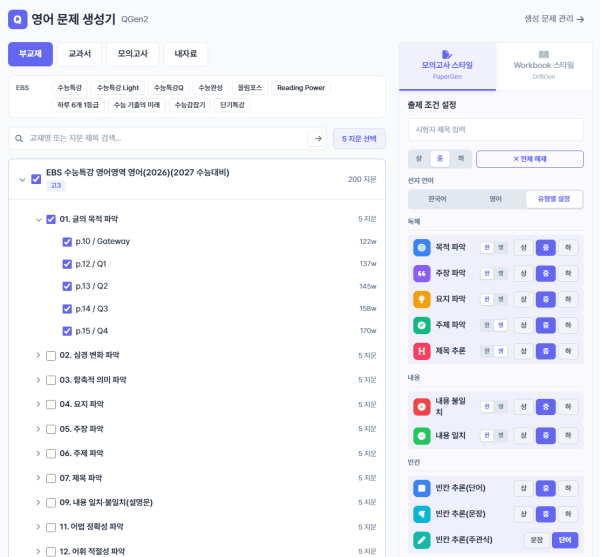Filter by Reading Power series
The width and height of the screenshot is (600, 557).
(x=301, y=88)
